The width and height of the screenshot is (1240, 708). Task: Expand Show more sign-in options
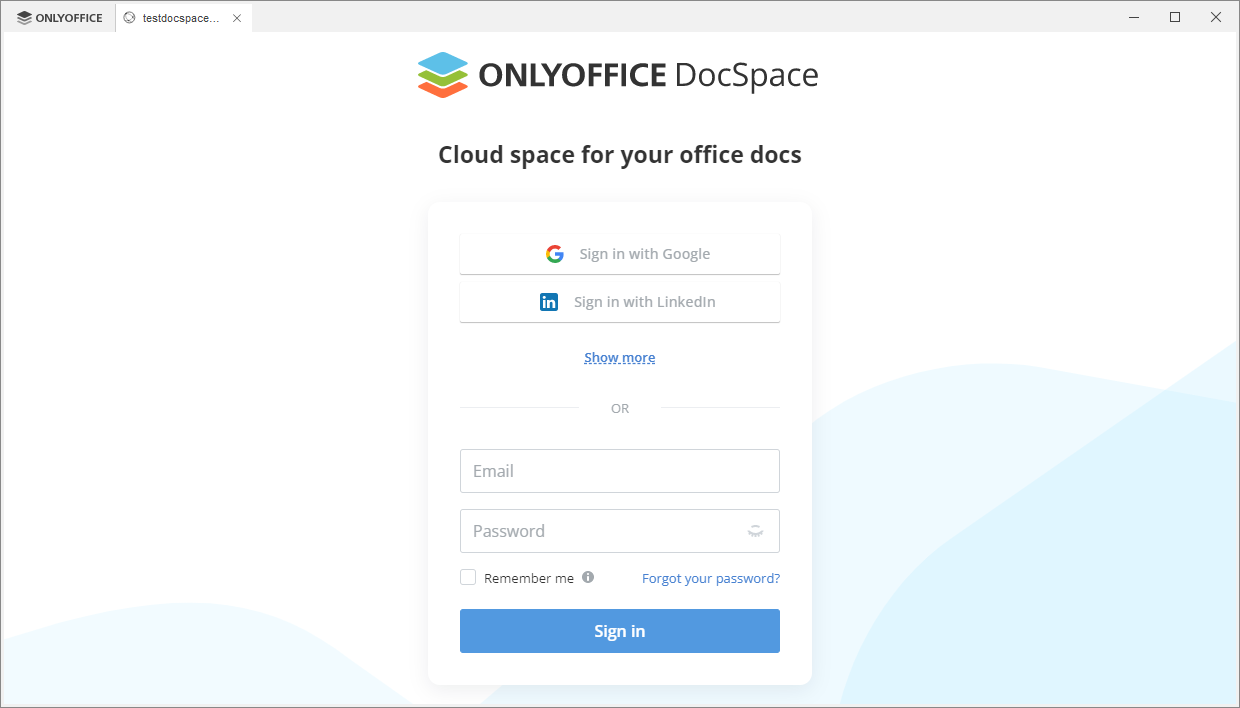pos(619,357)
